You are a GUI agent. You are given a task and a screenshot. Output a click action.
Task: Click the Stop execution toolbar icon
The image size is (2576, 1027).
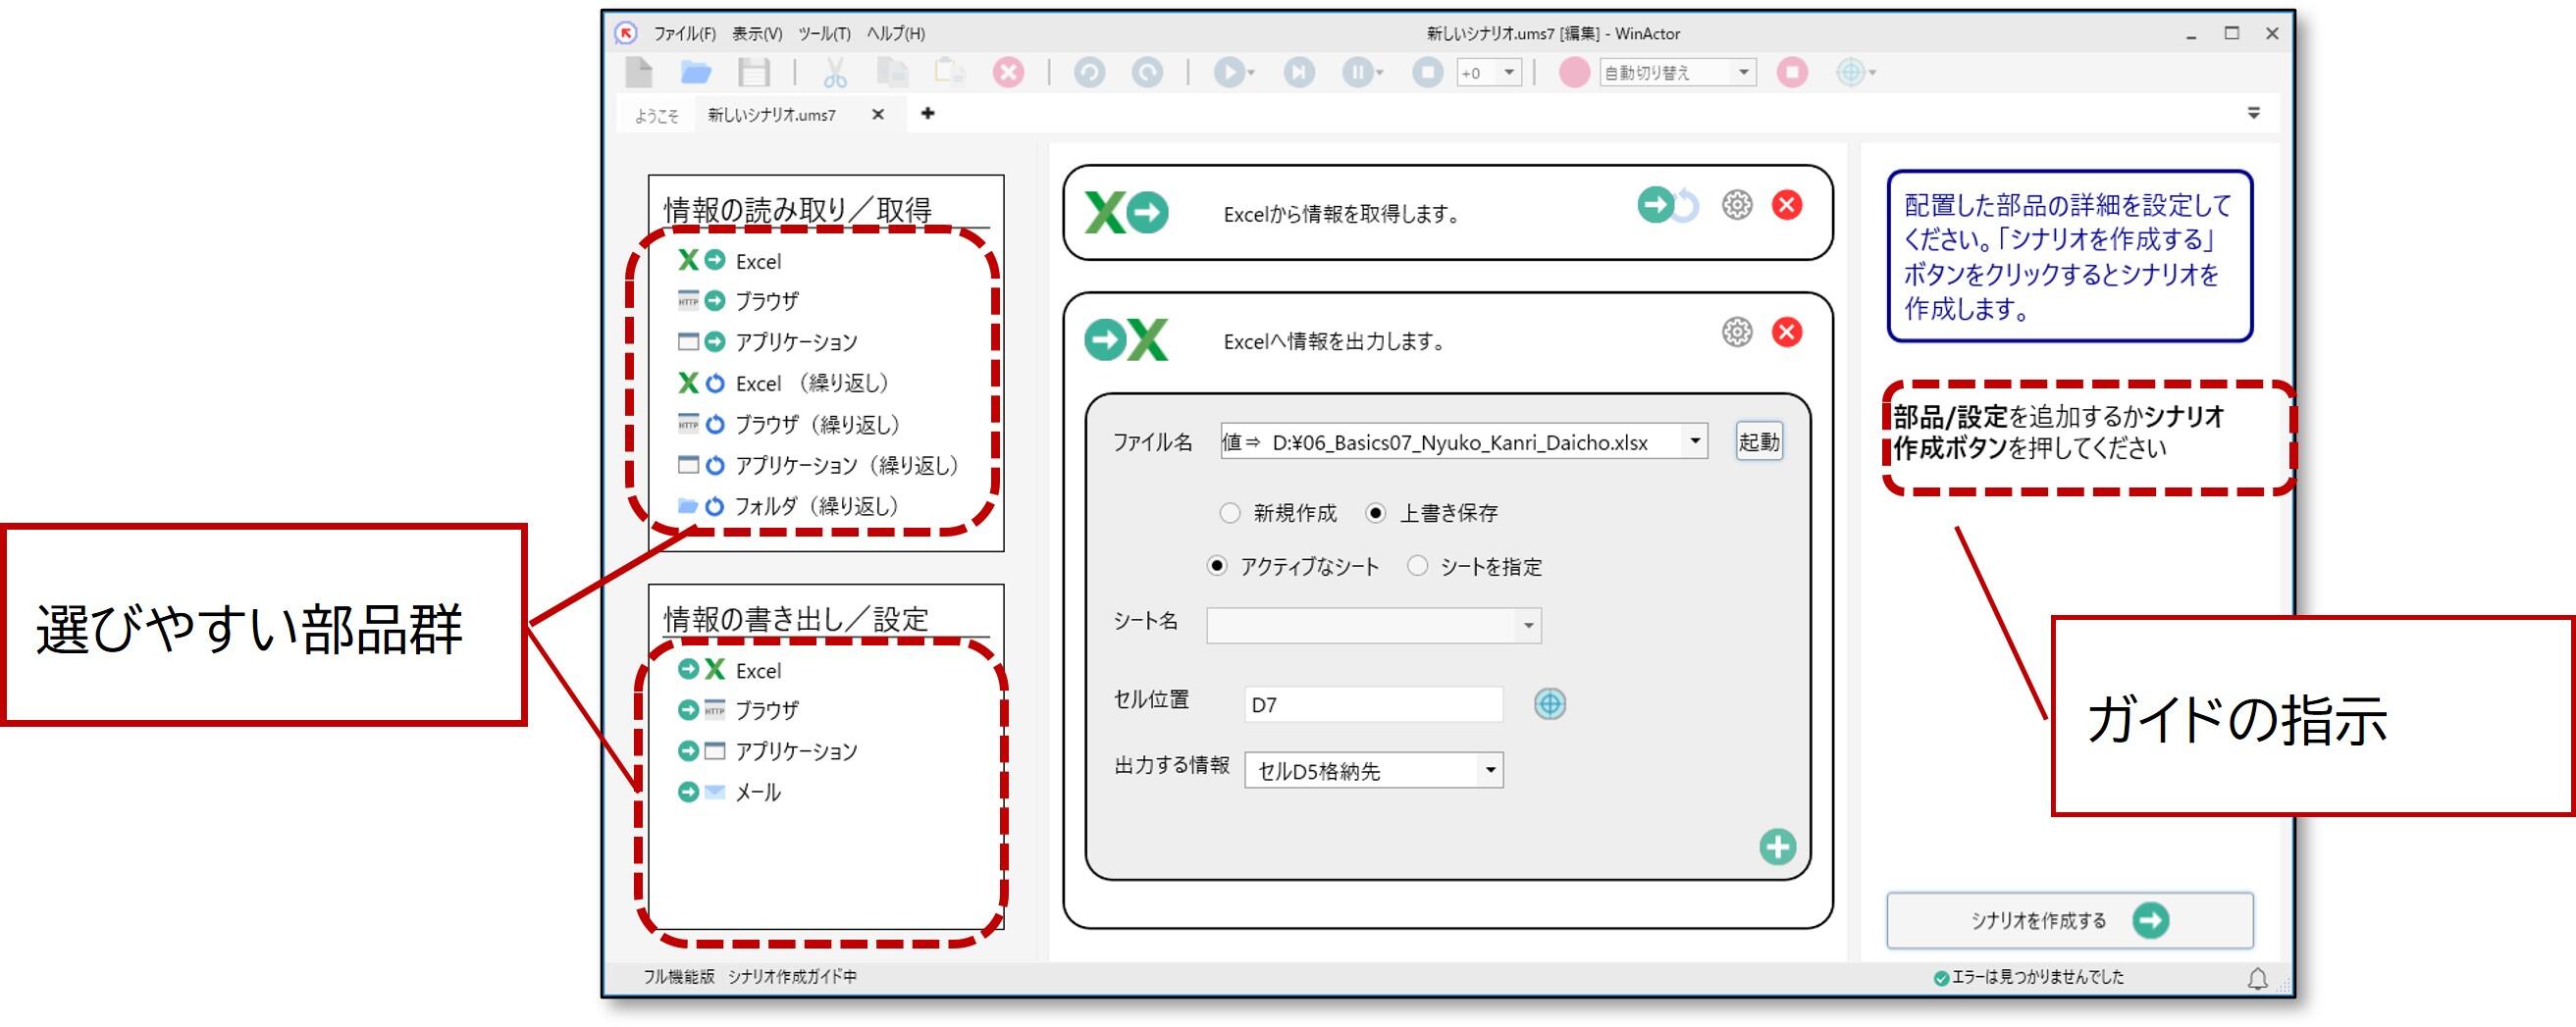[x=1427, y=72]
